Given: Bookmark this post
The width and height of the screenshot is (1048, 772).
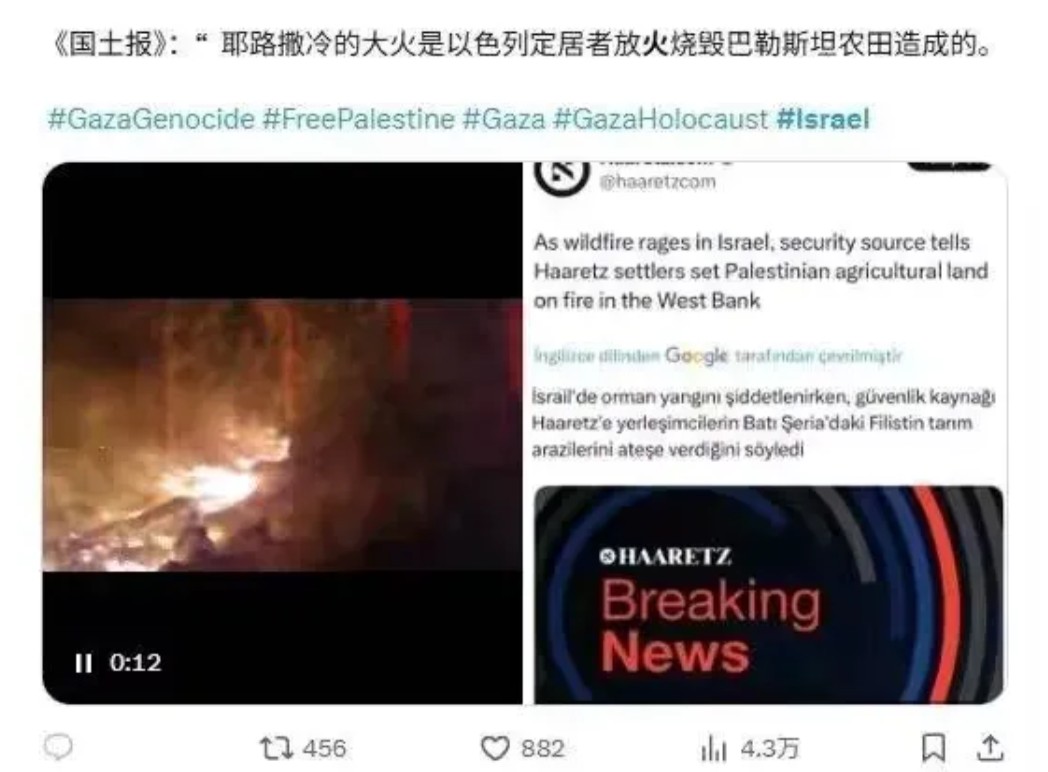Looking at the screenshot, I should pyautogui.click(x=933, y=748).
